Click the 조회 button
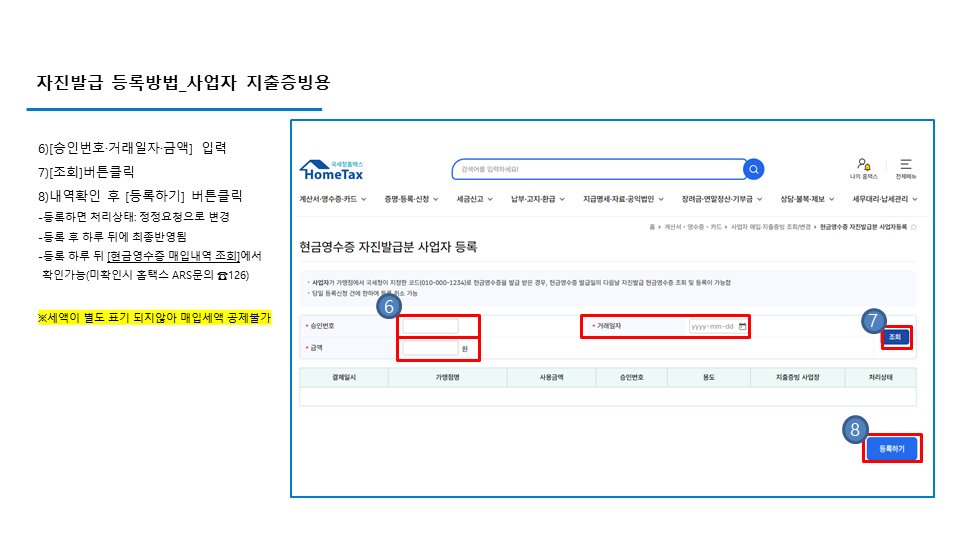The image size is (960, 540). [895, 338]
